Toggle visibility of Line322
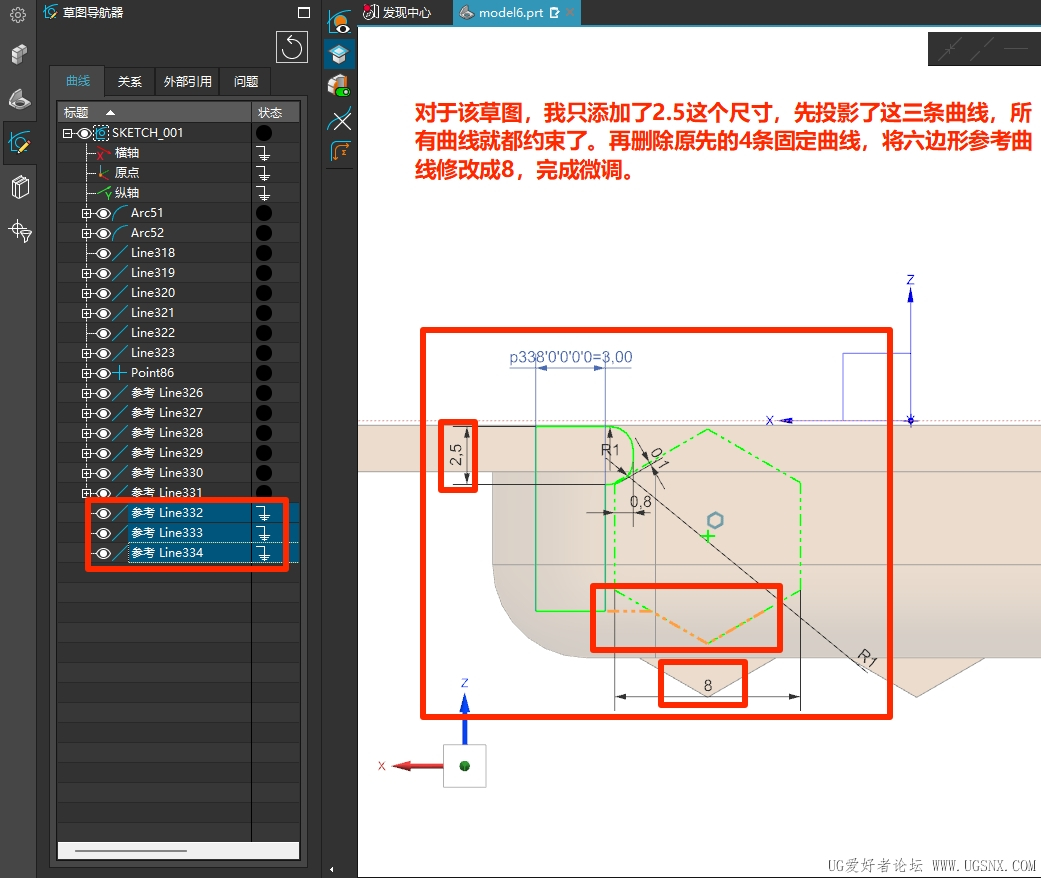 click(104, 333)
